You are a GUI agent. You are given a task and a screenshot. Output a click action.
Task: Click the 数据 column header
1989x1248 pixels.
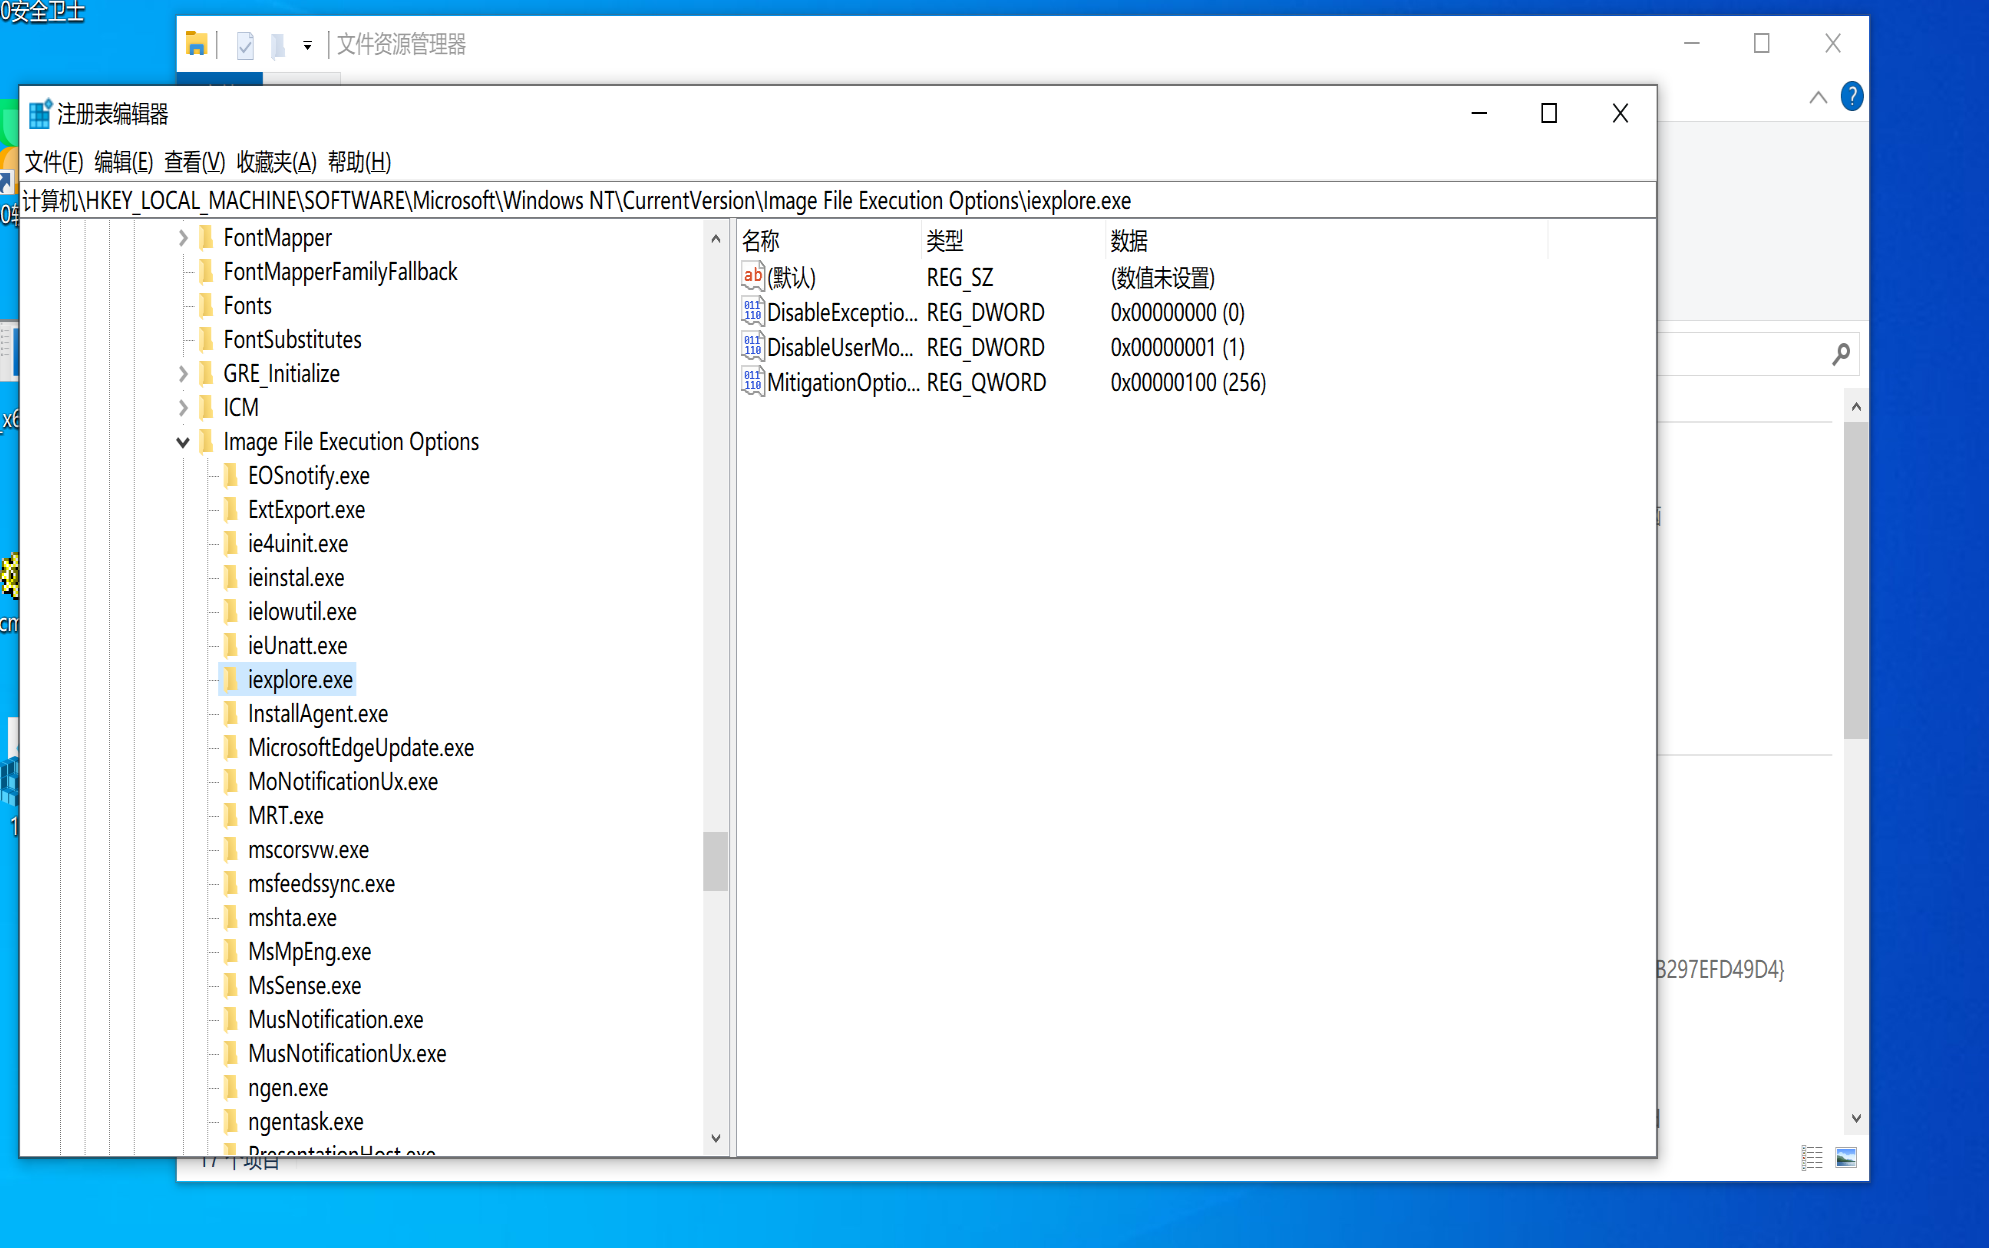click(1129, 241)
